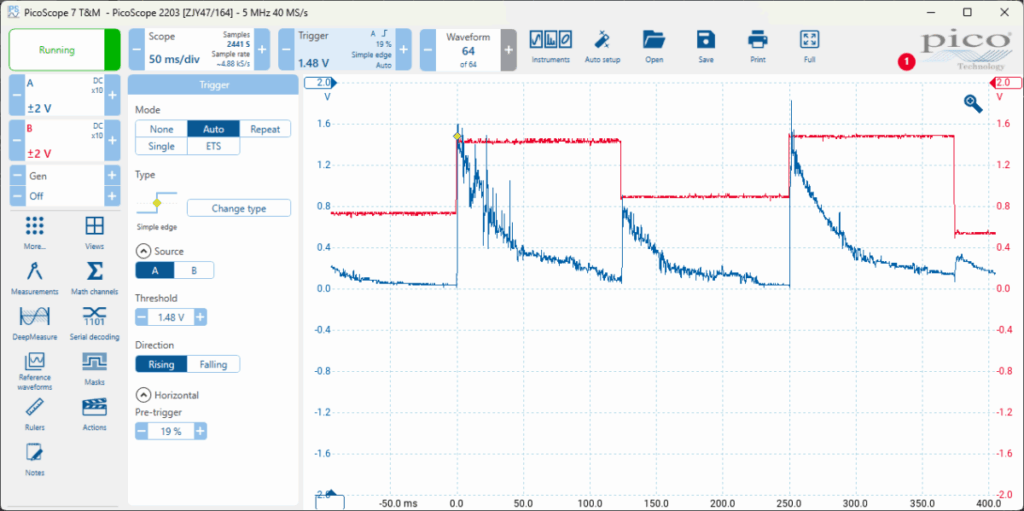Click the Change type button
Image resolution: width=1024 pixels, height=511 pixels.
tap(238, 208)
